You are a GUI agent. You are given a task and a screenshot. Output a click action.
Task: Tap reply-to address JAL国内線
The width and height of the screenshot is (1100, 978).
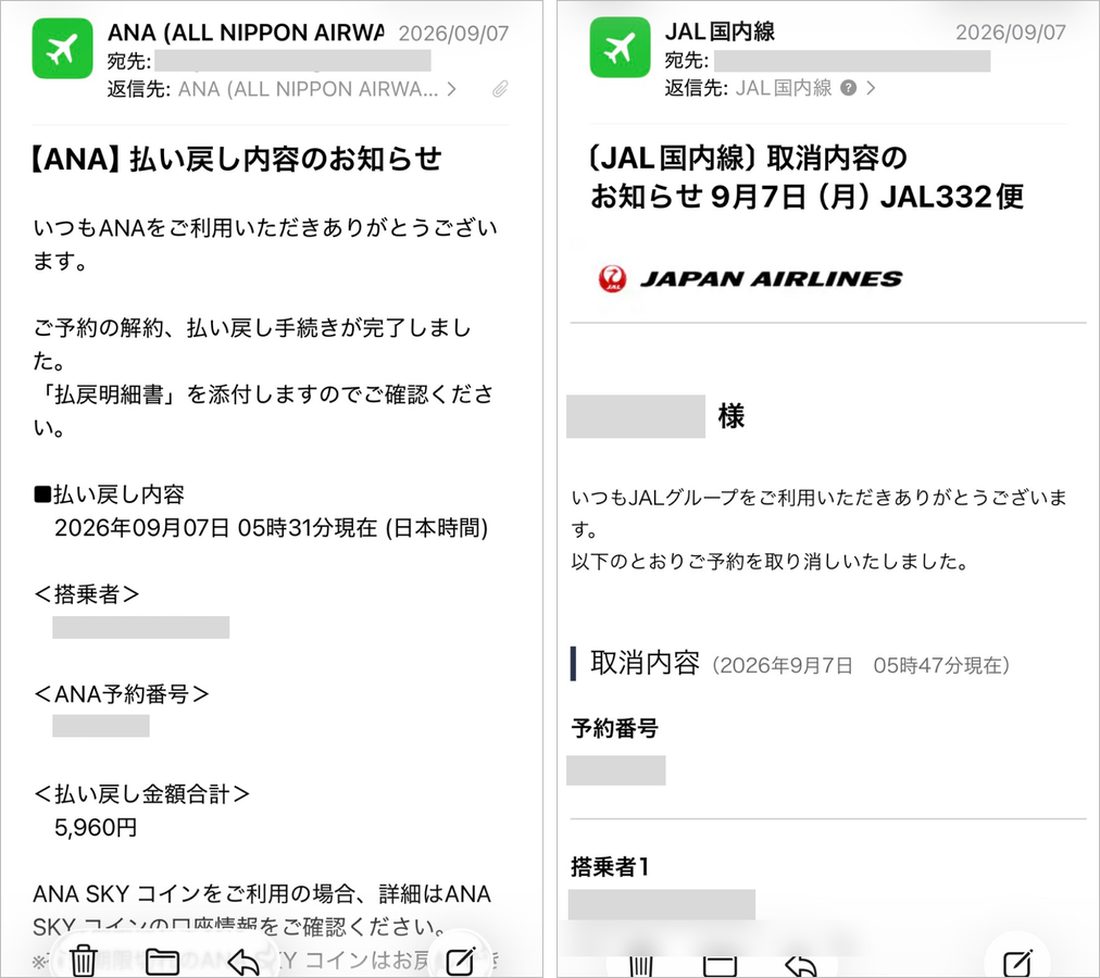tap(784, 88)
